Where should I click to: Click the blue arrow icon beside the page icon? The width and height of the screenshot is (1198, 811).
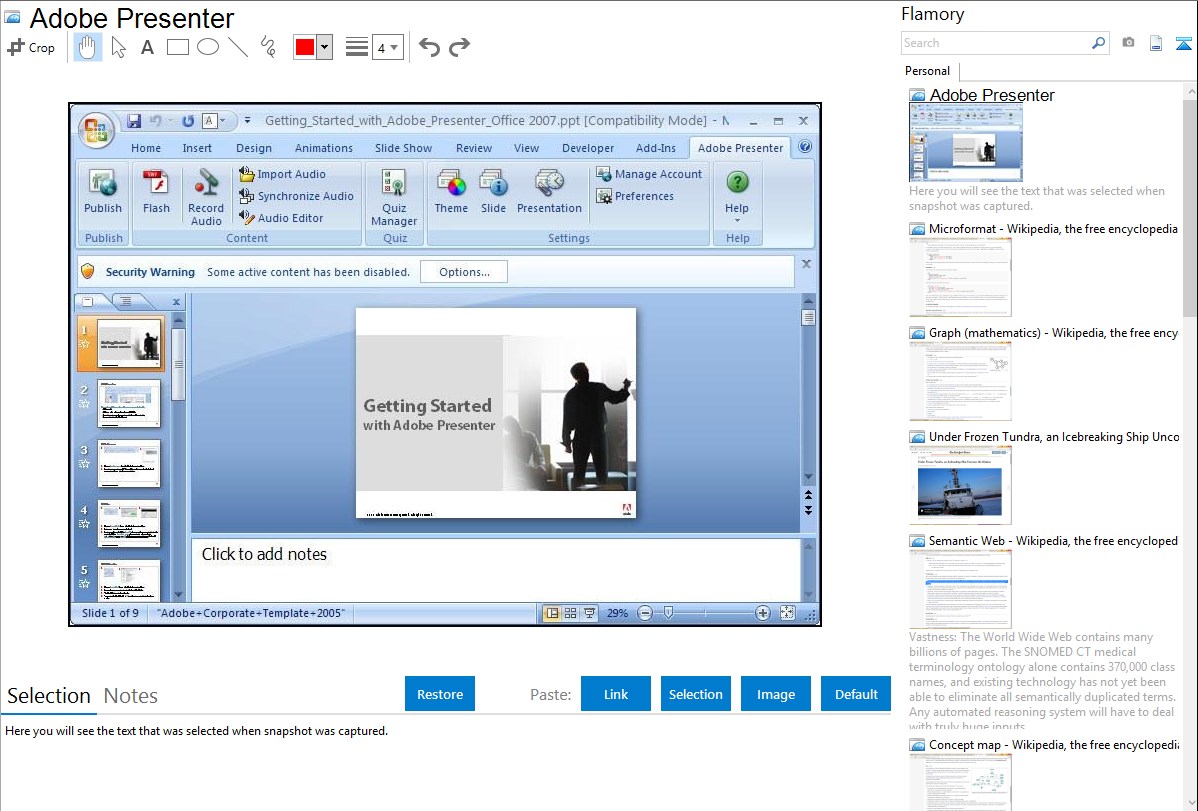click(1183, 43)
